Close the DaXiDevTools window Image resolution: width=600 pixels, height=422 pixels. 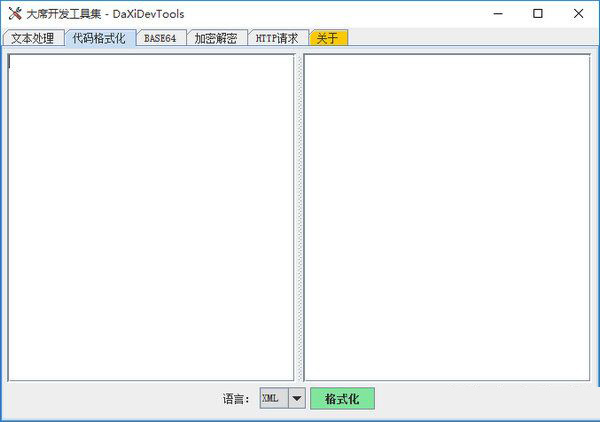(578, 14)
